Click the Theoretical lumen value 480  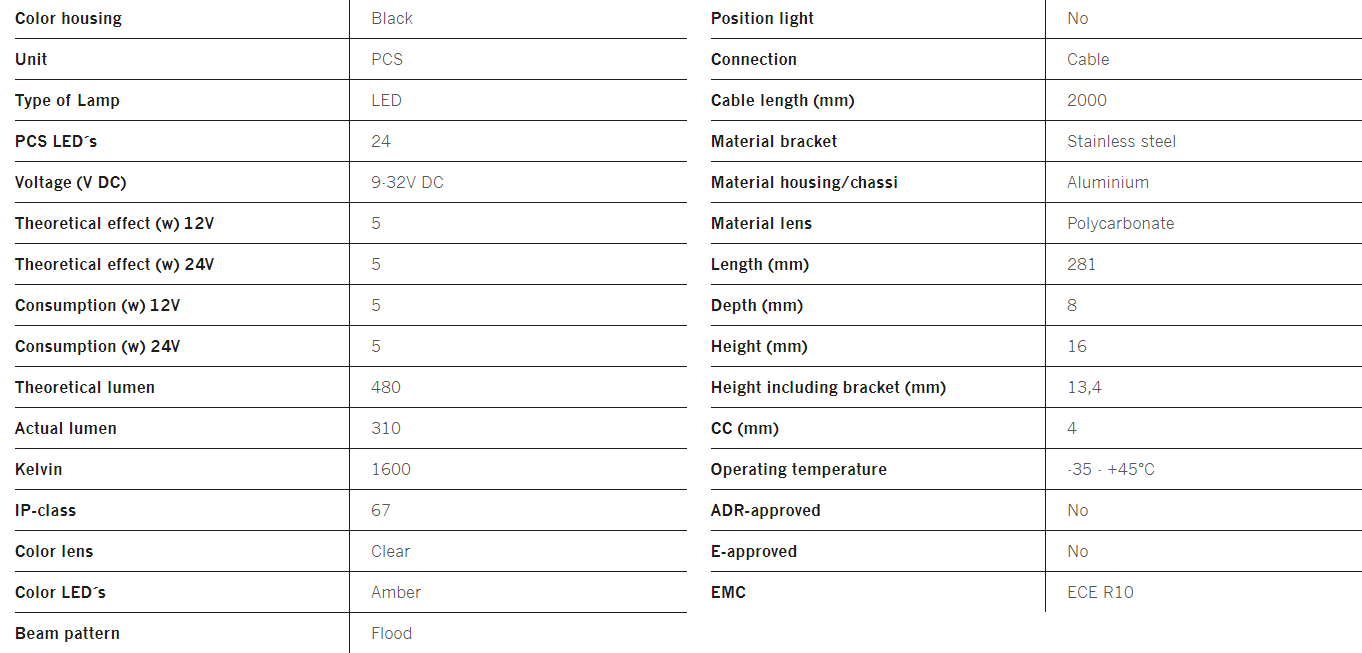coord(386,387)
